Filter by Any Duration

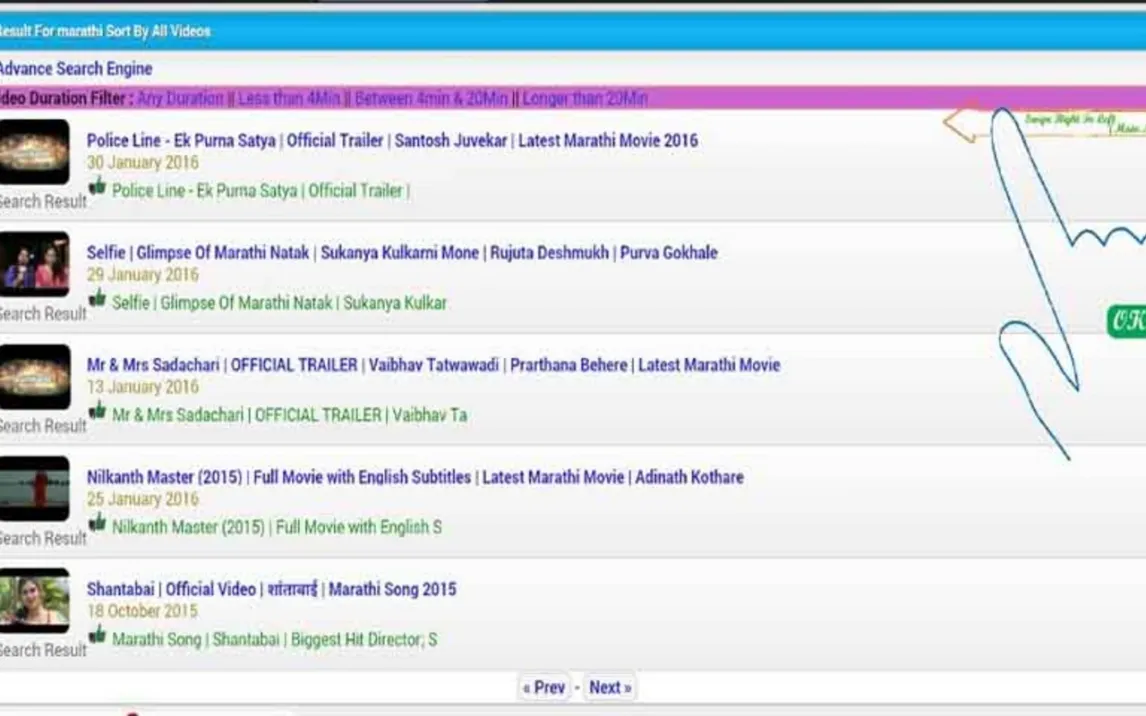click(180, 98)
